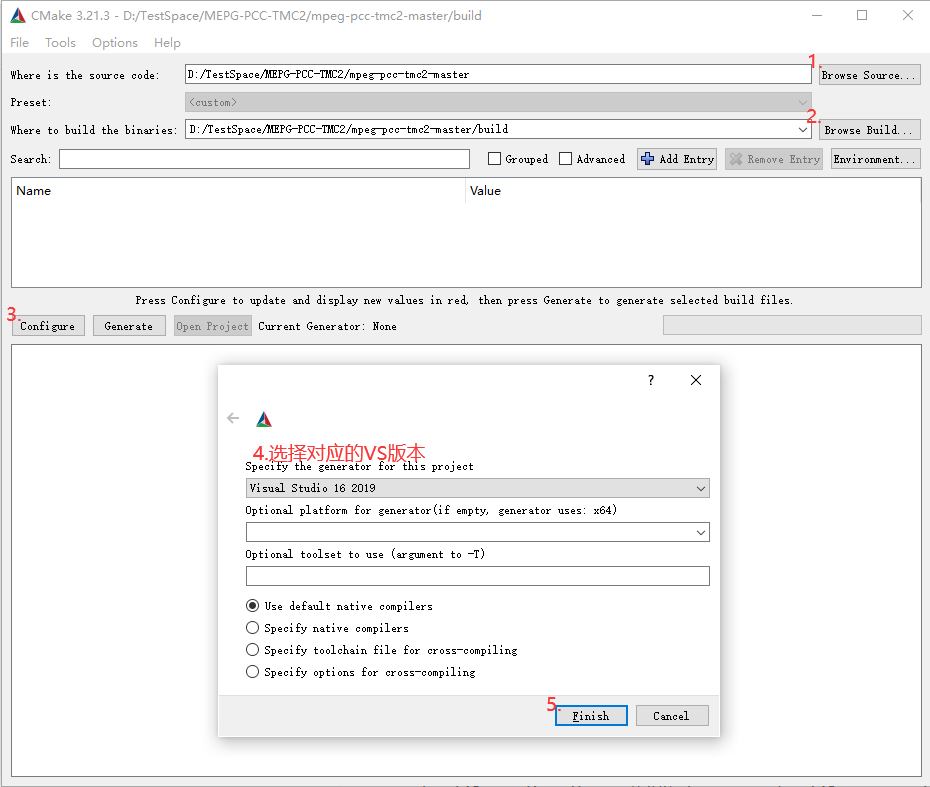Click Cancel in the generator dialog
930x787 pixels.
tap(671, 716)
